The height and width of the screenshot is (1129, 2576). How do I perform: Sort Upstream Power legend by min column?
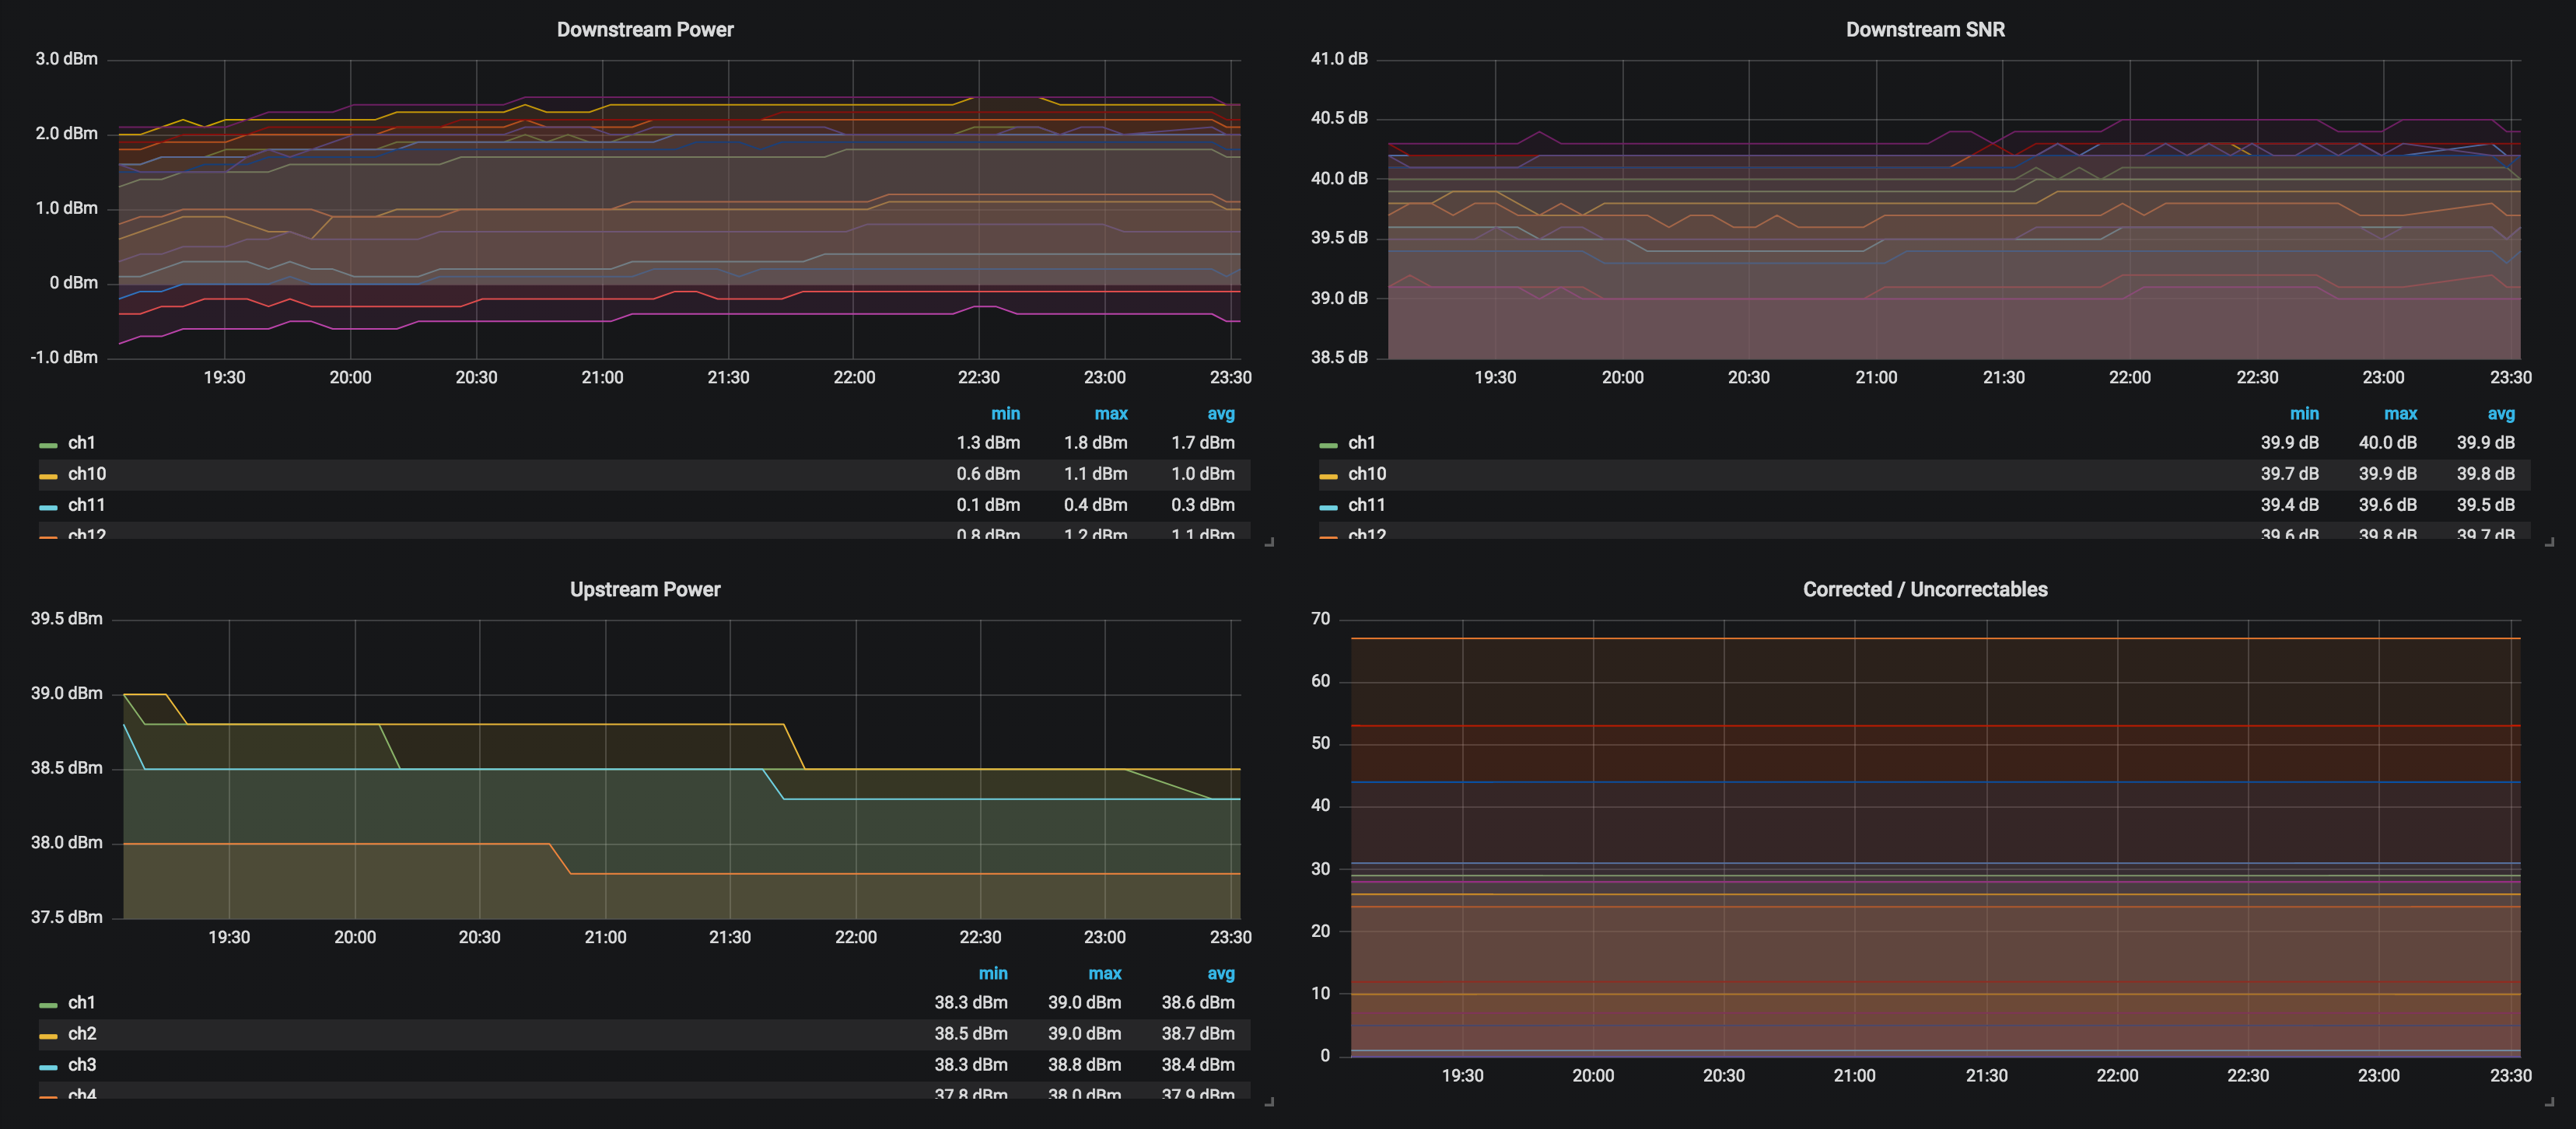pyautogui.click(x=993, y=974)
